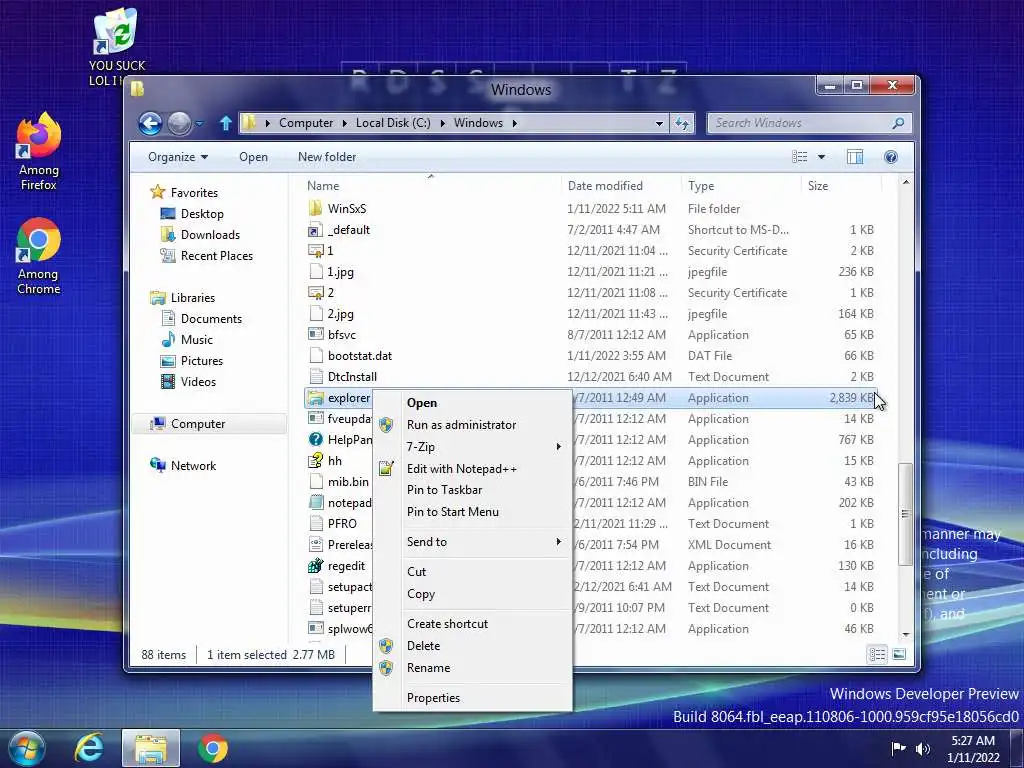Click the scroll down arrow
Image resolution: width=1024 pixels, height=768 pixels.
[x=905, y=635]
